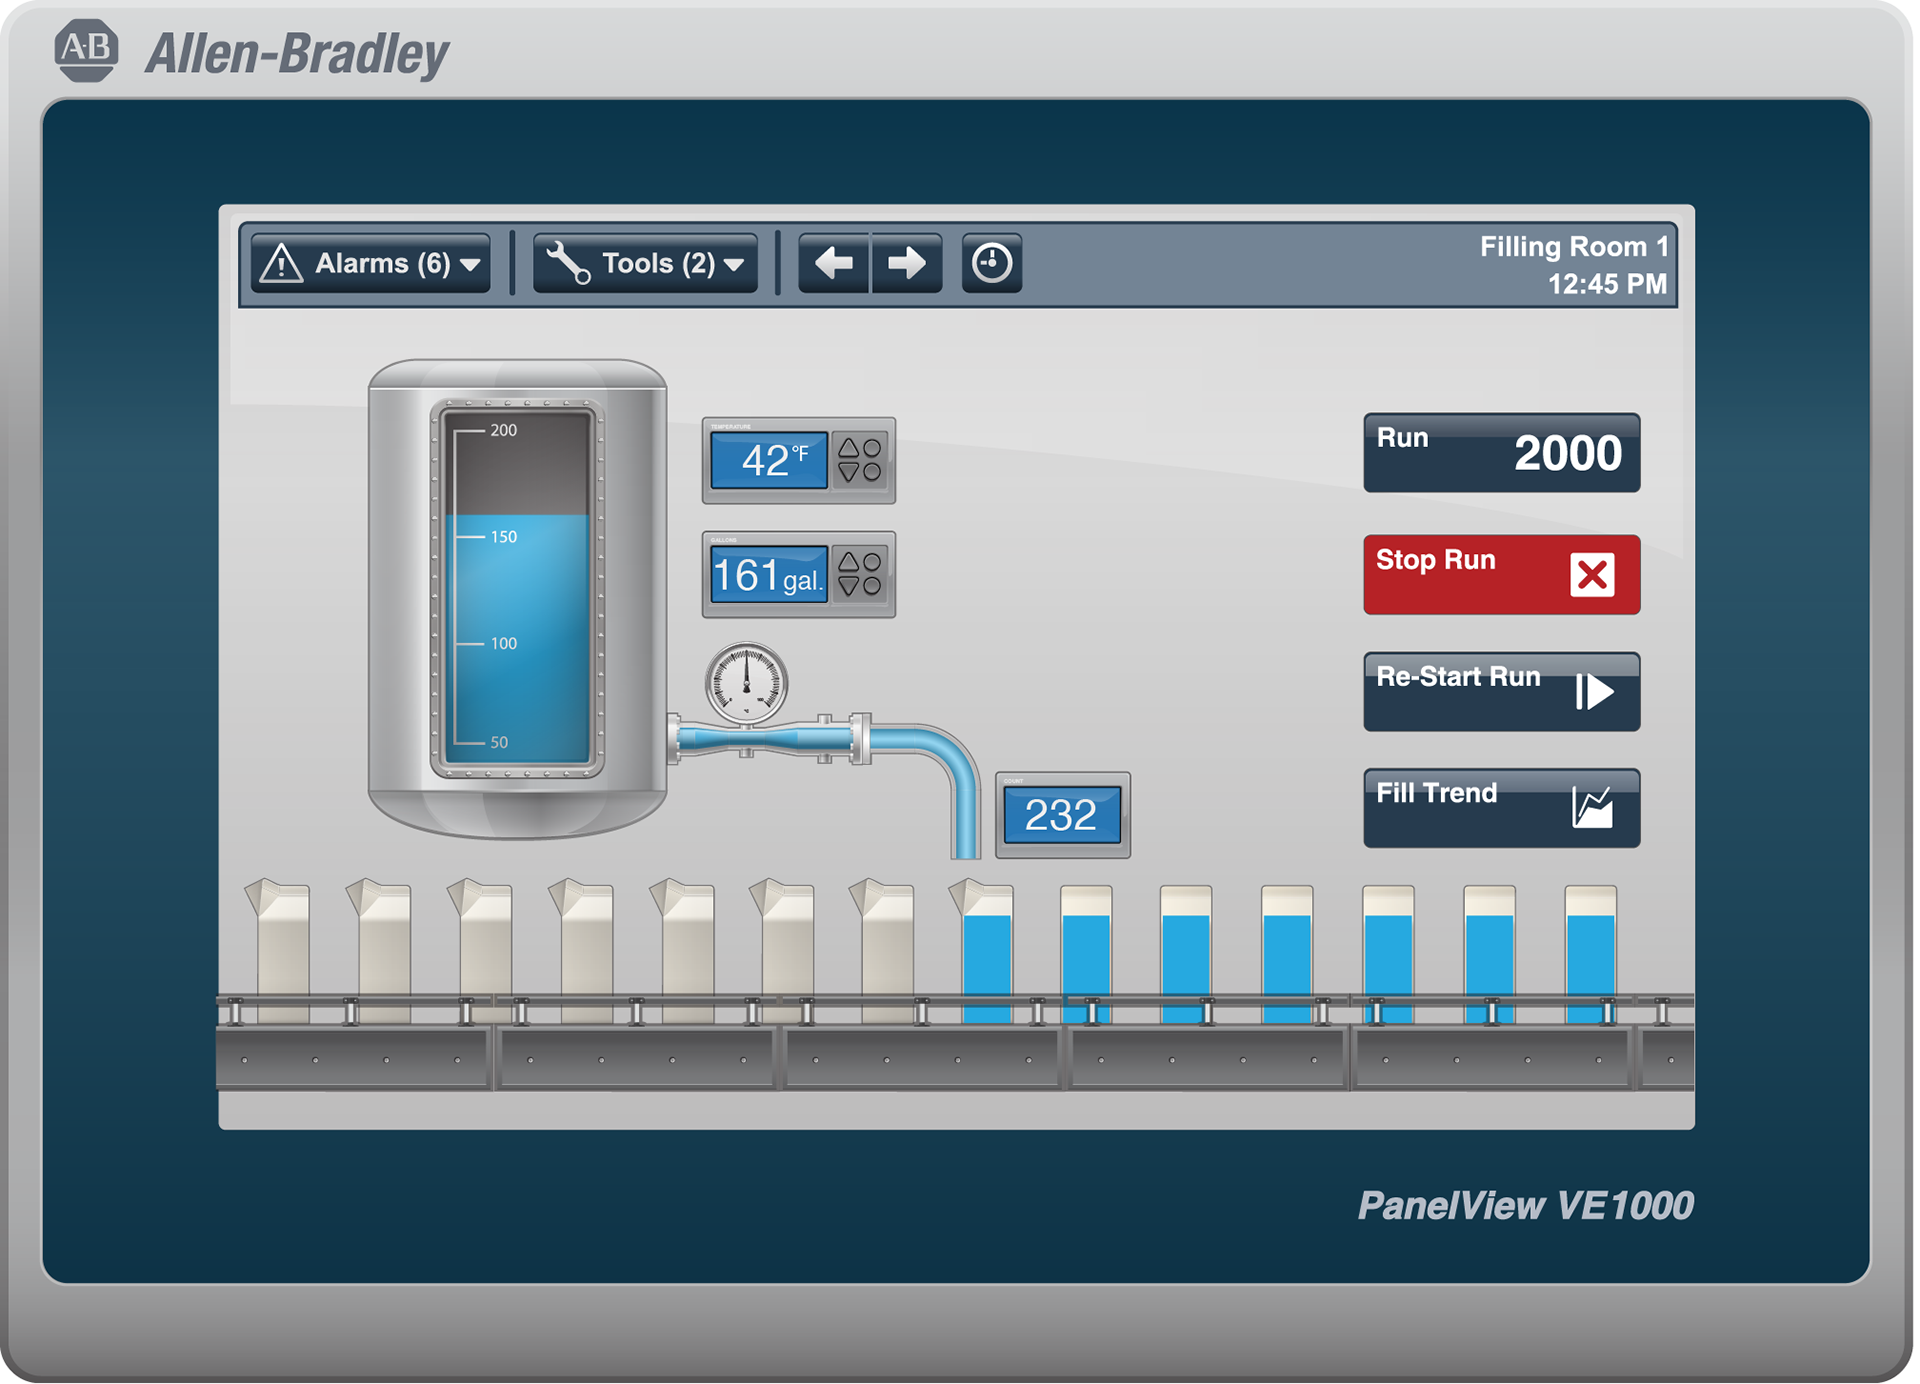1920x1384 pixels.
Task: Click the pressure gauge dial on pipe
Action: click(746, 684)
